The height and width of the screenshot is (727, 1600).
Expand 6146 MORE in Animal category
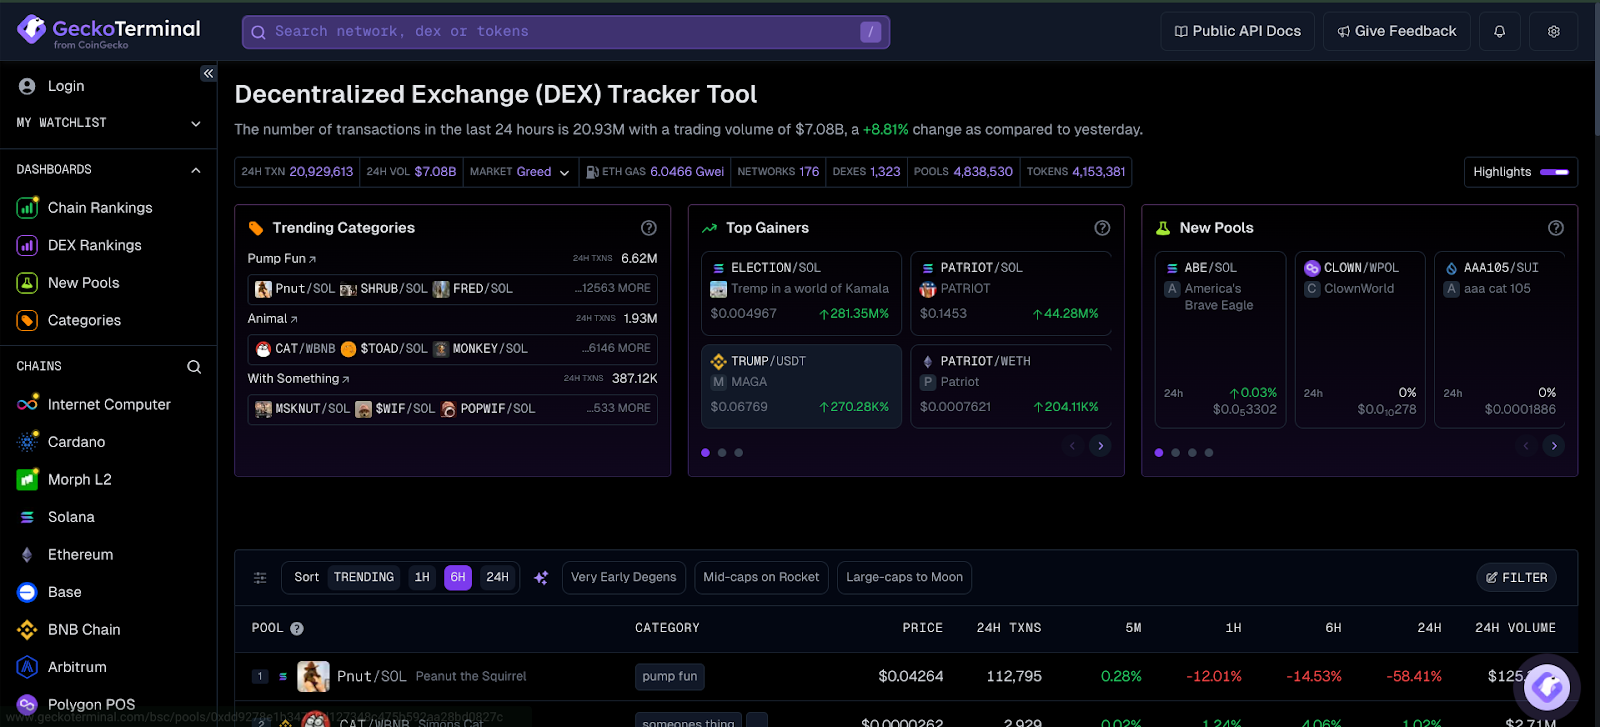tap(616, 348)
